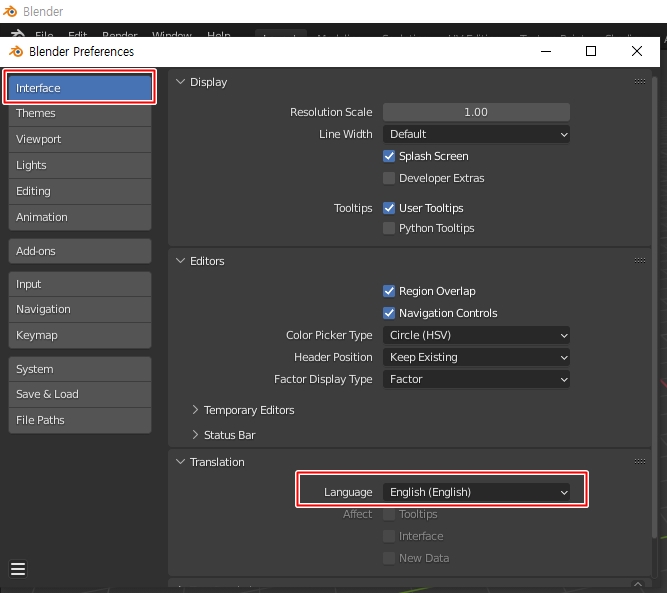
Task: Switch to the Themes tab
Action: [80, 114]
